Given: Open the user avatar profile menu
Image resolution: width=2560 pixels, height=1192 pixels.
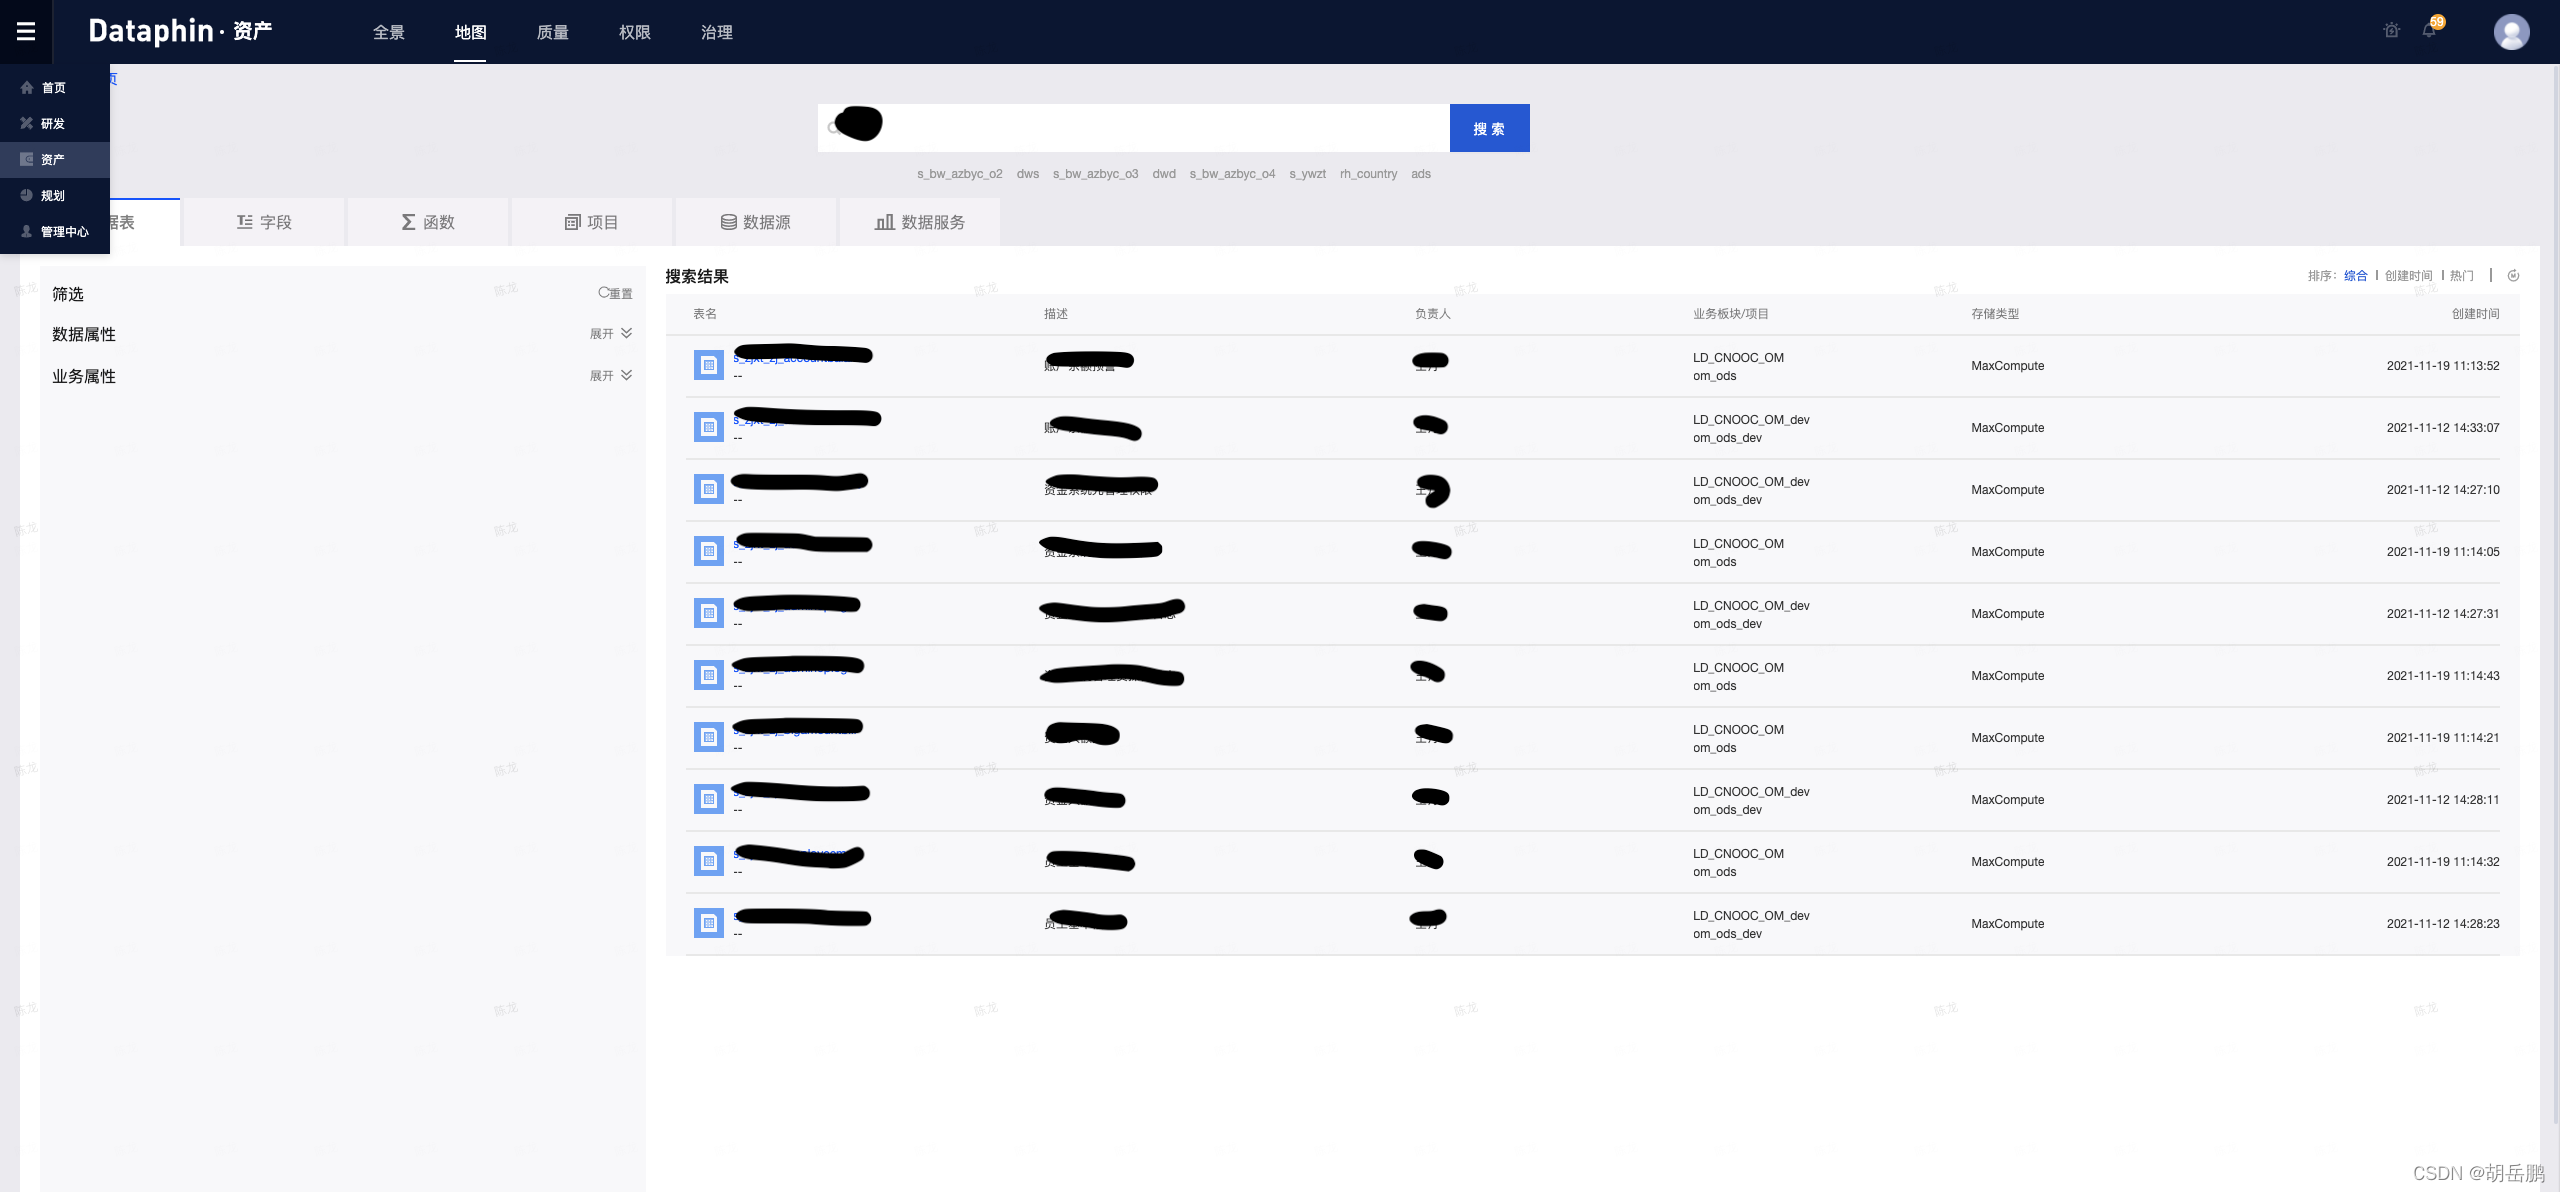Looking at the screenshot, I should coord(2511,32).
